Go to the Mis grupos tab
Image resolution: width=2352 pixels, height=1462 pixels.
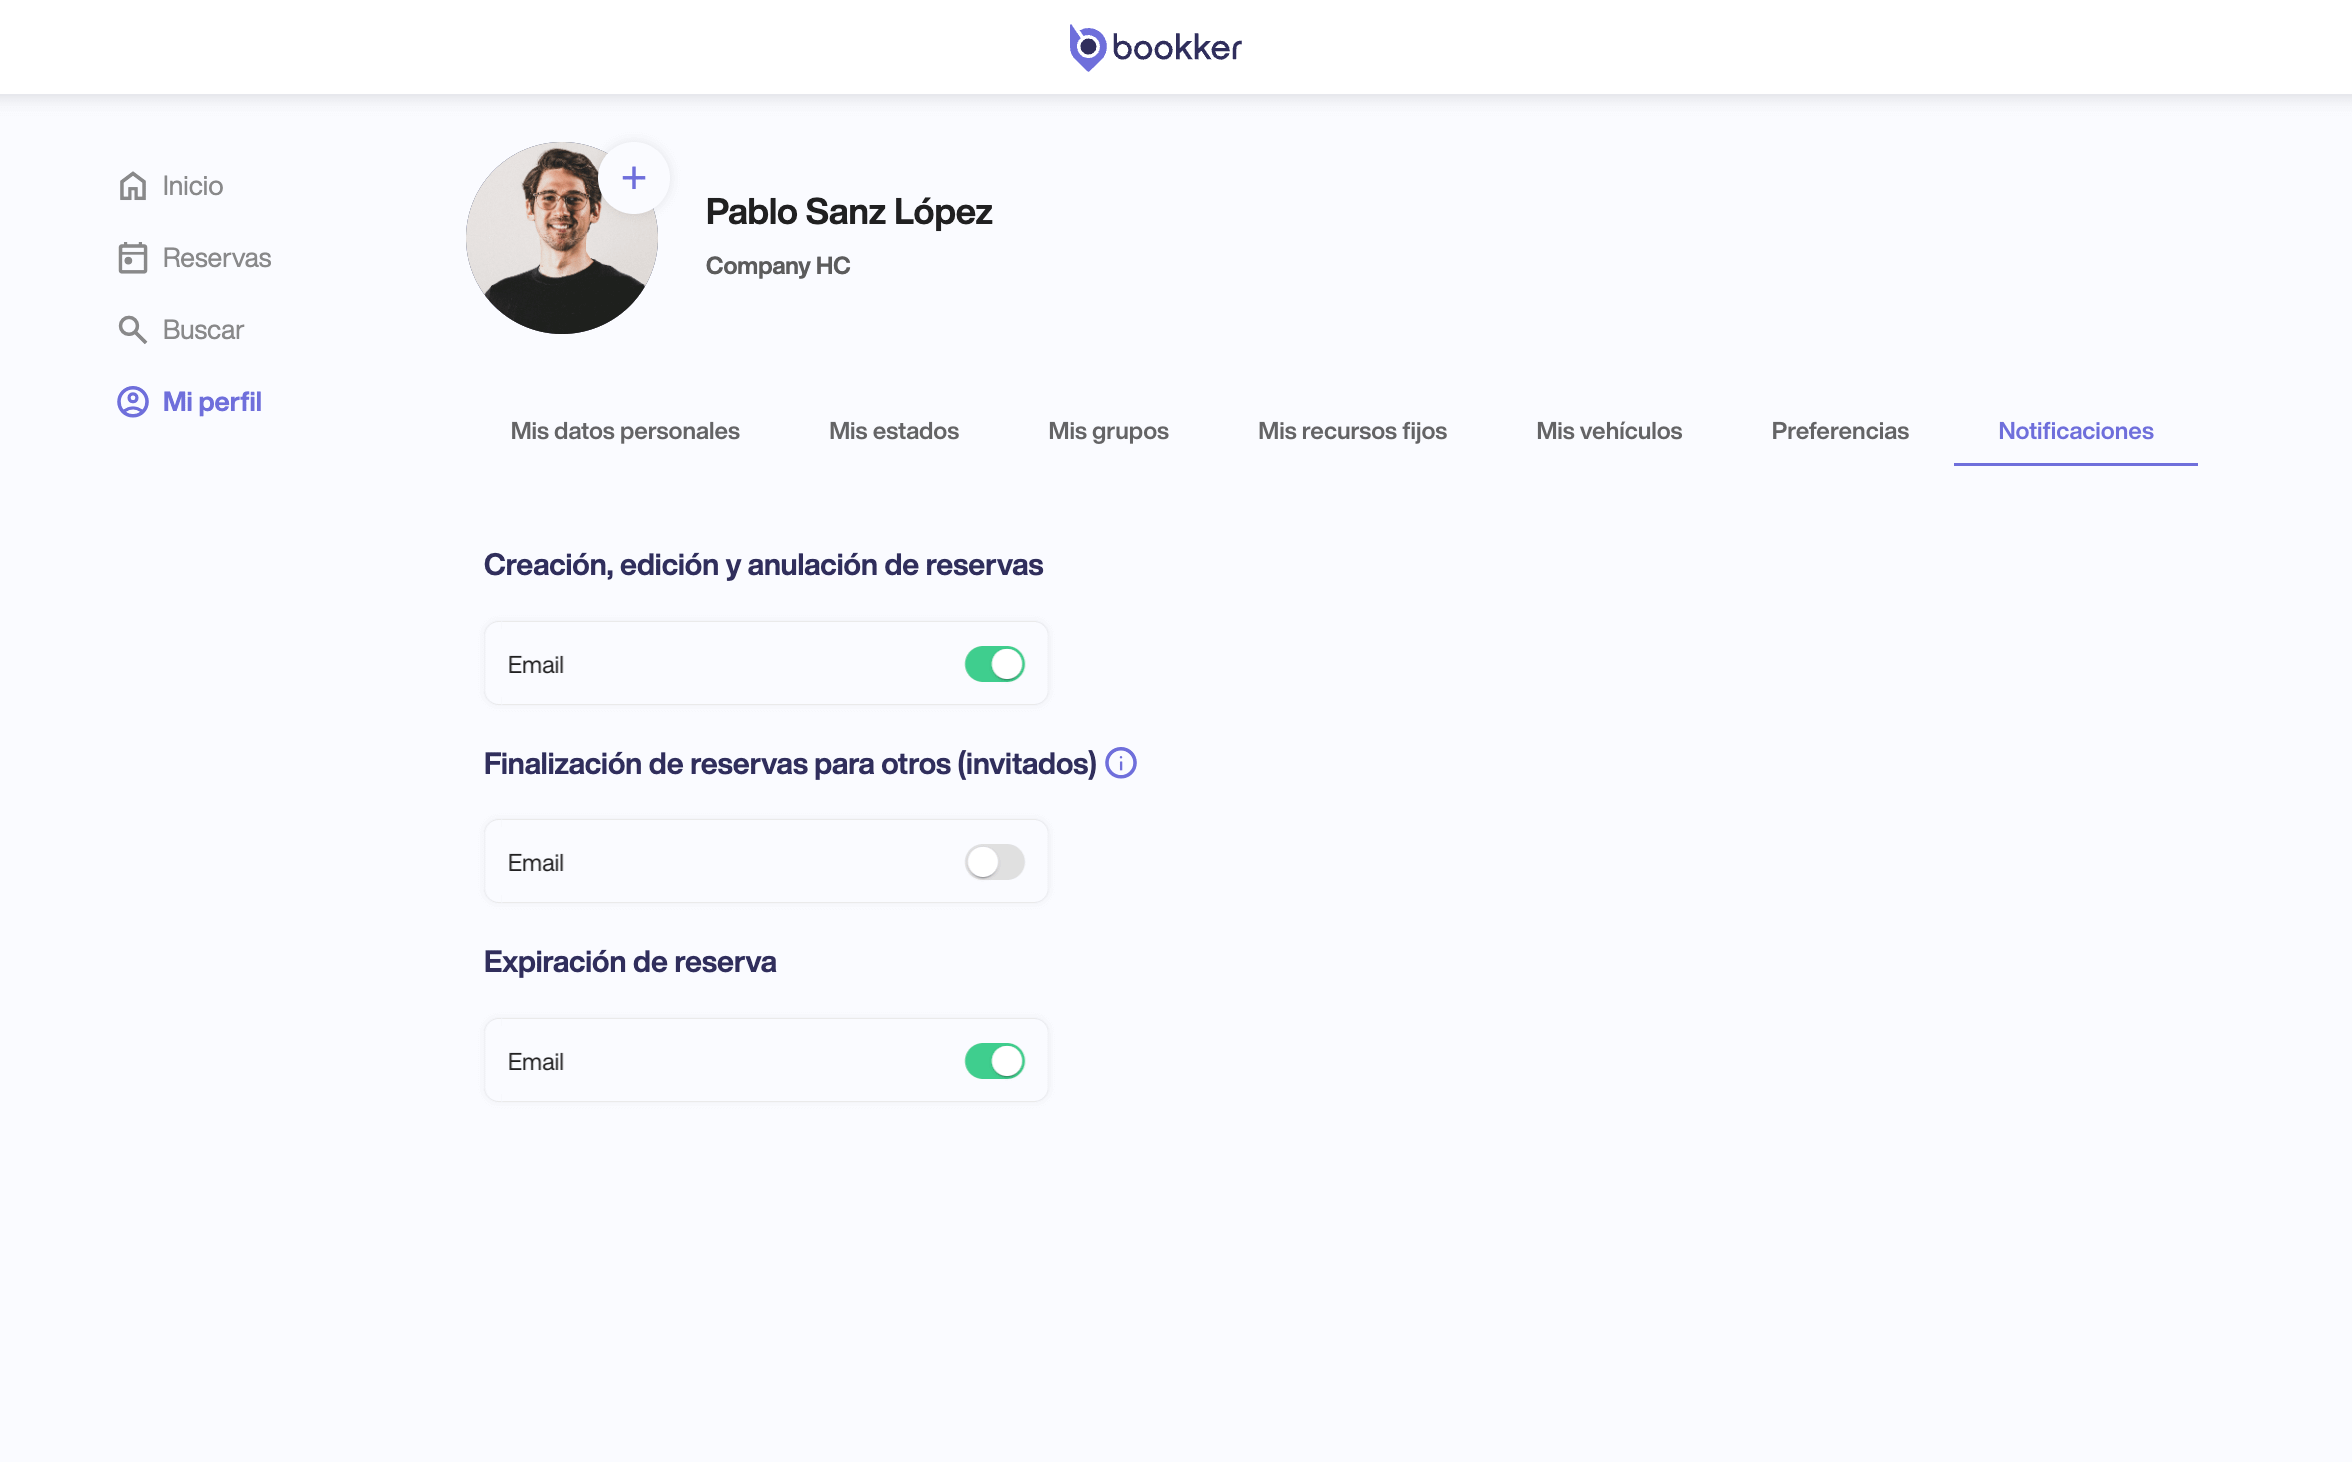click(1108, 431)
